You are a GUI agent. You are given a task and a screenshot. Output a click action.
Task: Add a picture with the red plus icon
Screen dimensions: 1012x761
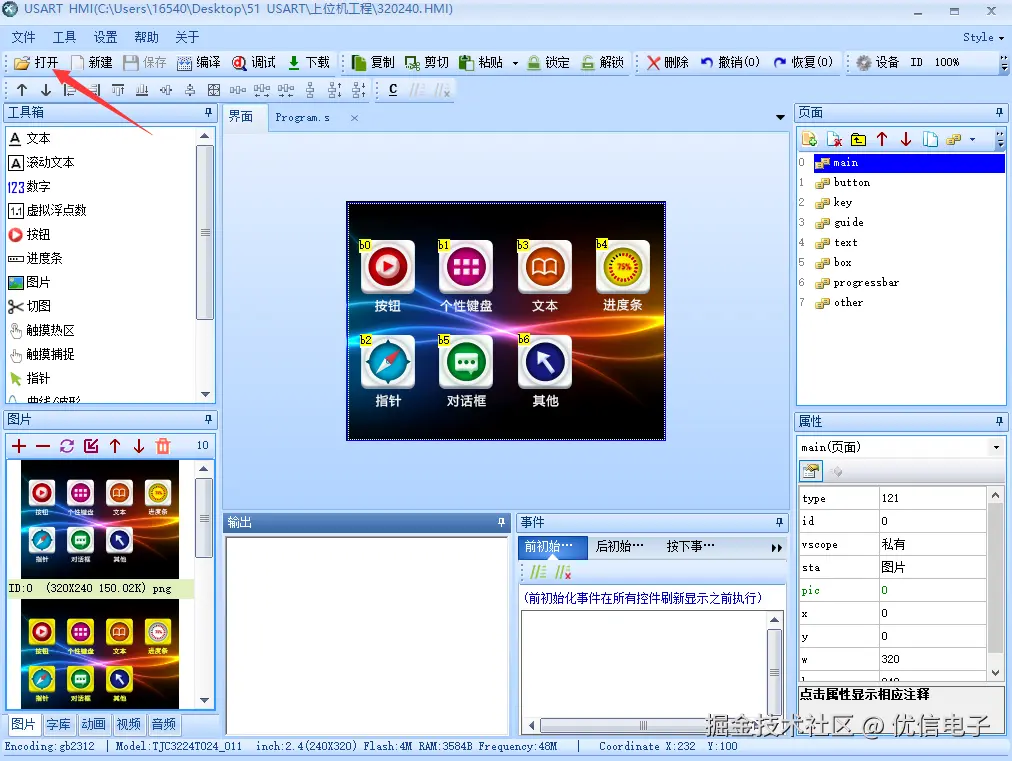click(x=19, y=446)
